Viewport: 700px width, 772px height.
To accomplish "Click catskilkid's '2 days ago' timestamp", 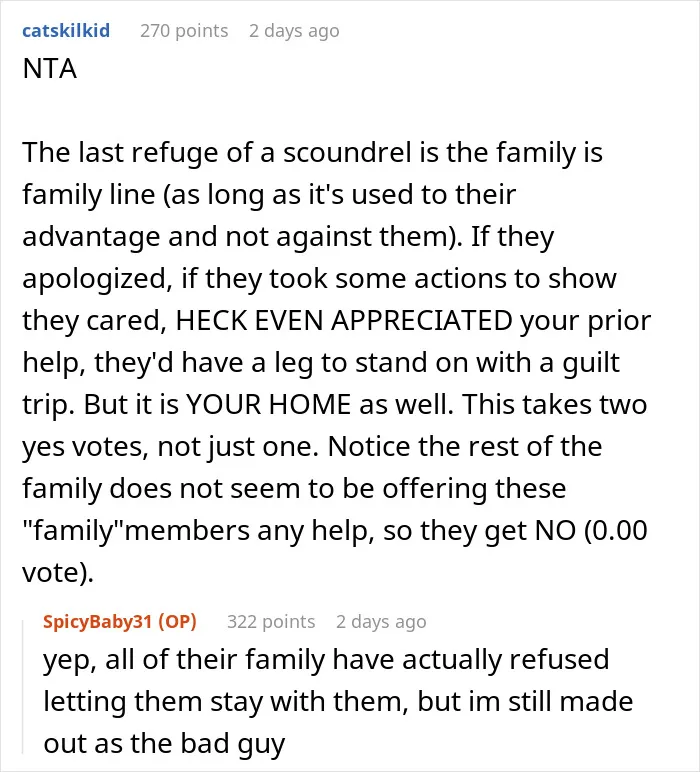I will coord(294,31).
